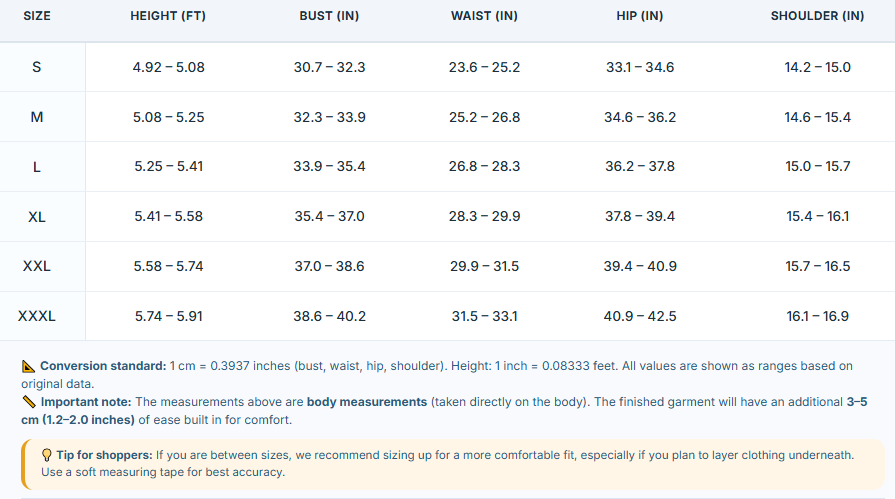Click the XXXL shoulder value 16.1 – 16.9

coord(817,316)
